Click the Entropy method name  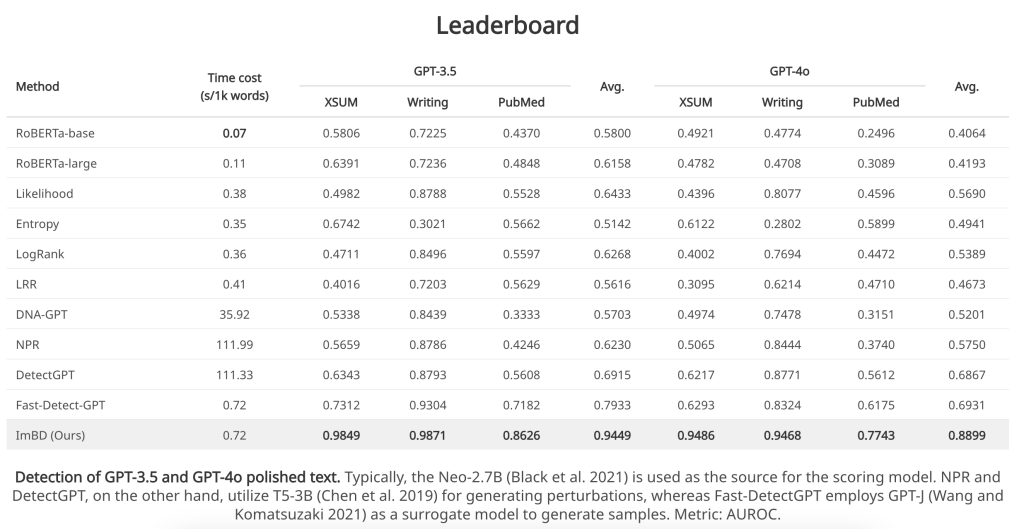37,224
